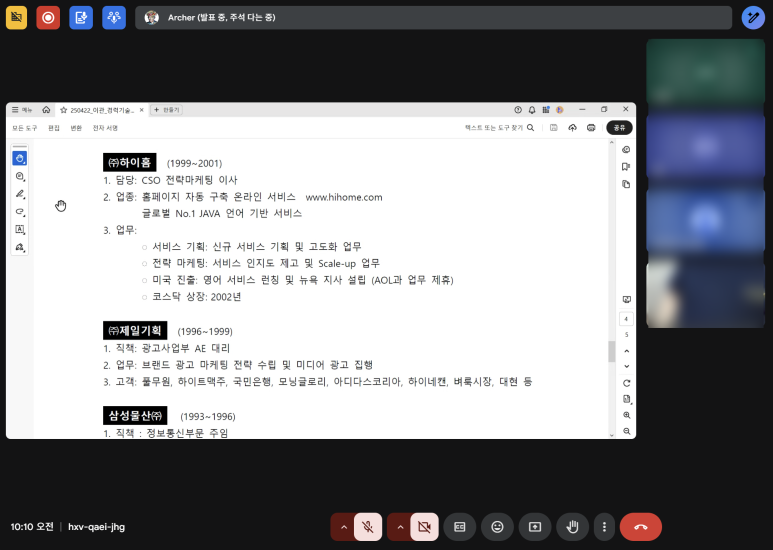Click the current page number box 4
This screenshot has width=773, height=550.
click(626, 319)
